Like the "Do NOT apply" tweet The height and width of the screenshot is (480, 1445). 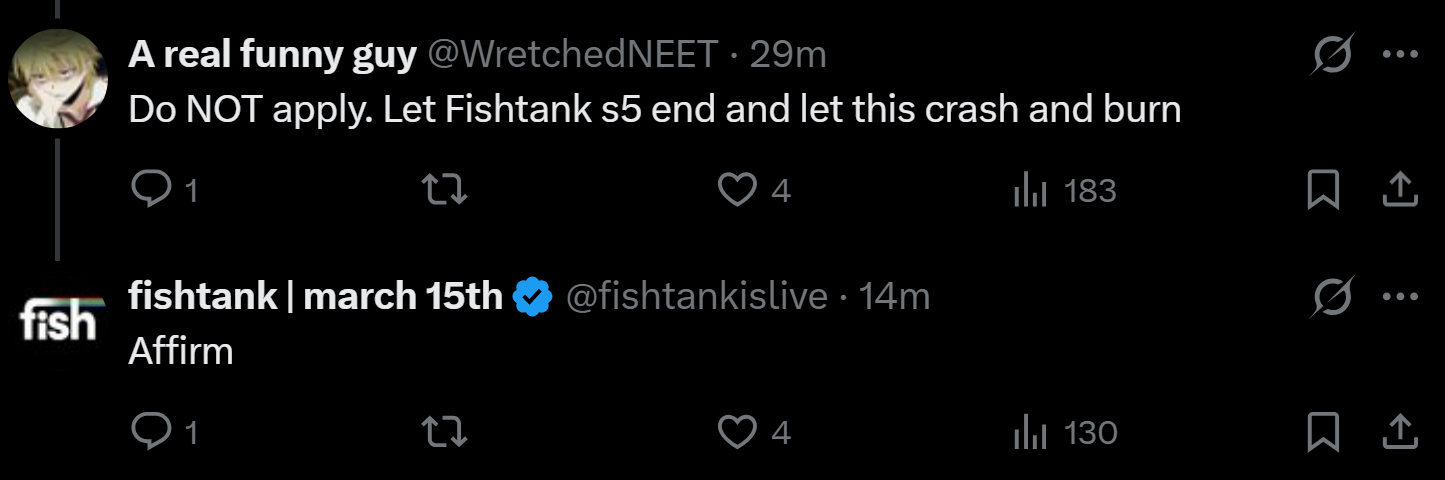pyautogui.click(x=738, y=190)
